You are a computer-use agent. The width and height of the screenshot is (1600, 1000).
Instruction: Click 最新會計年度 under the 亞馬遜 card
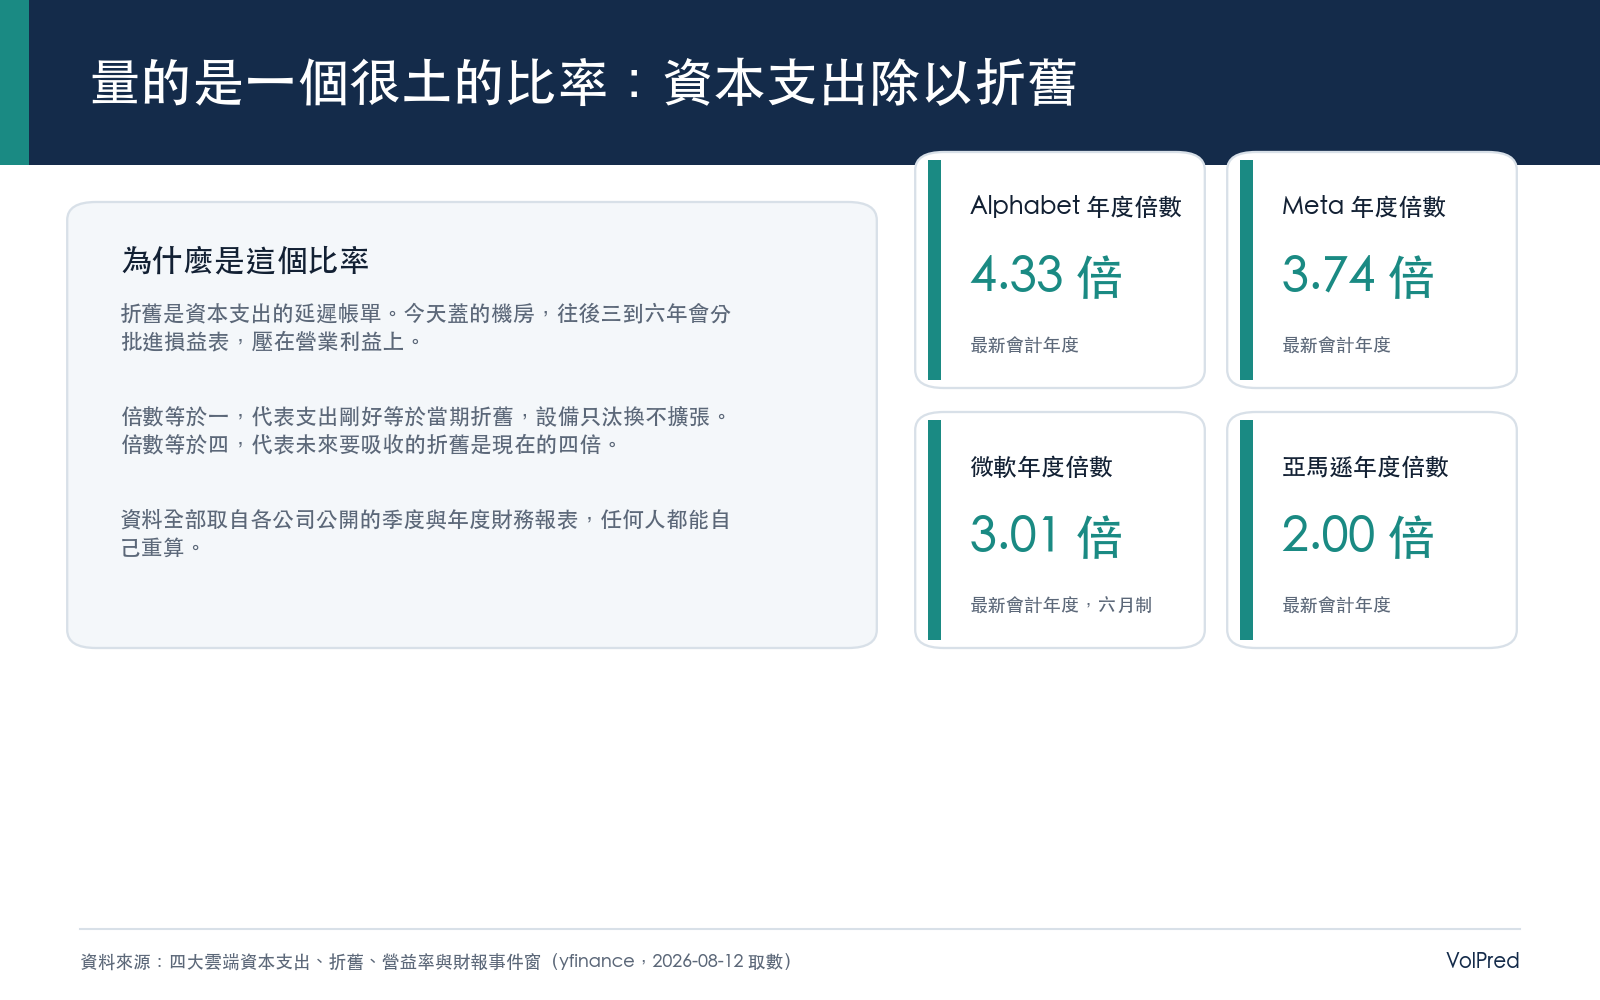[1336, 605]
